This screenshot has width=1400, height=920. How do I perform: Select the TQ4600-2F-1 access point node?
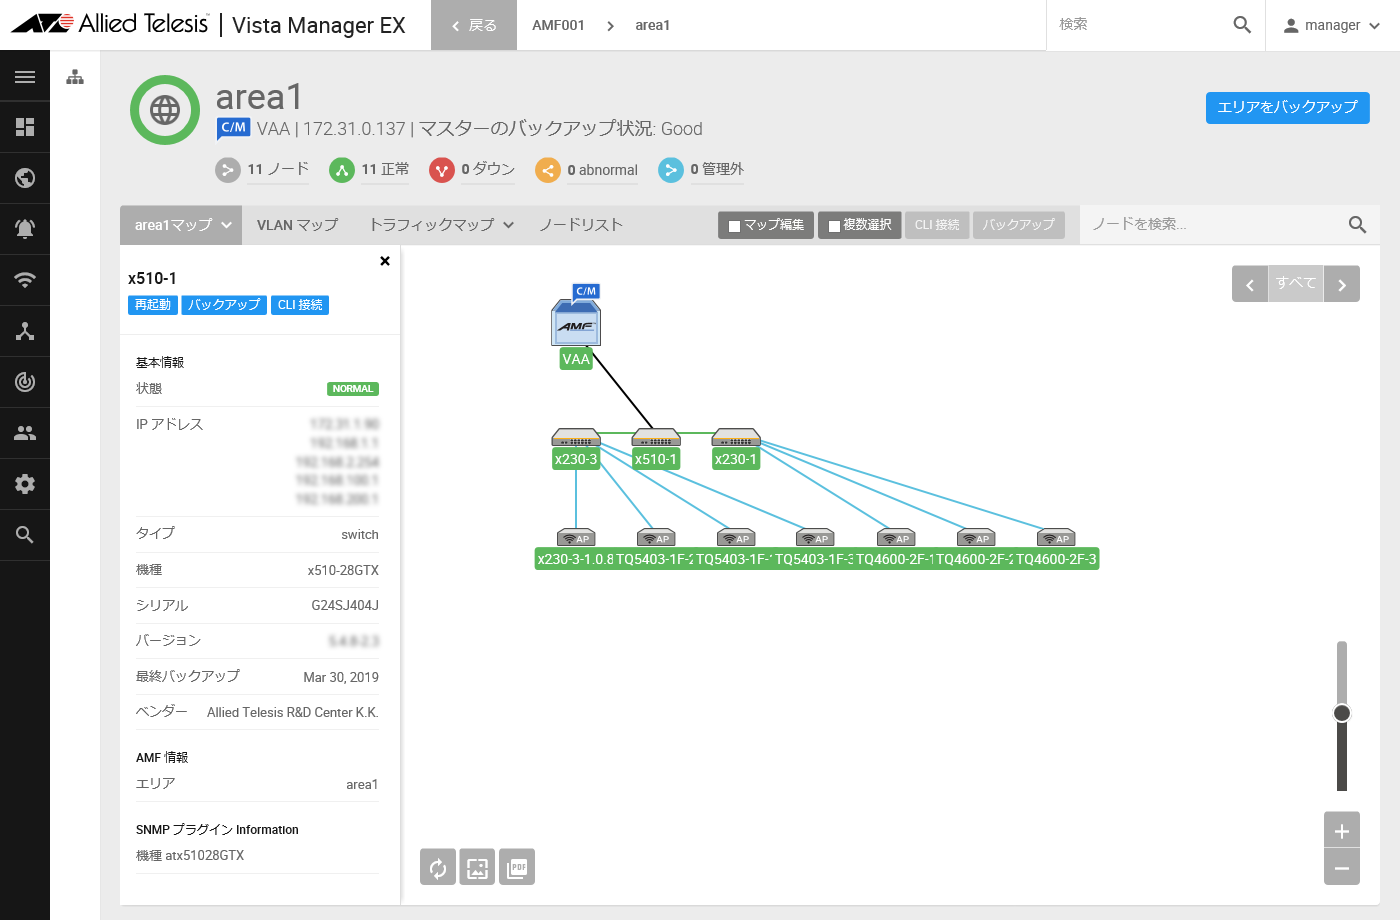coord(896,538)
